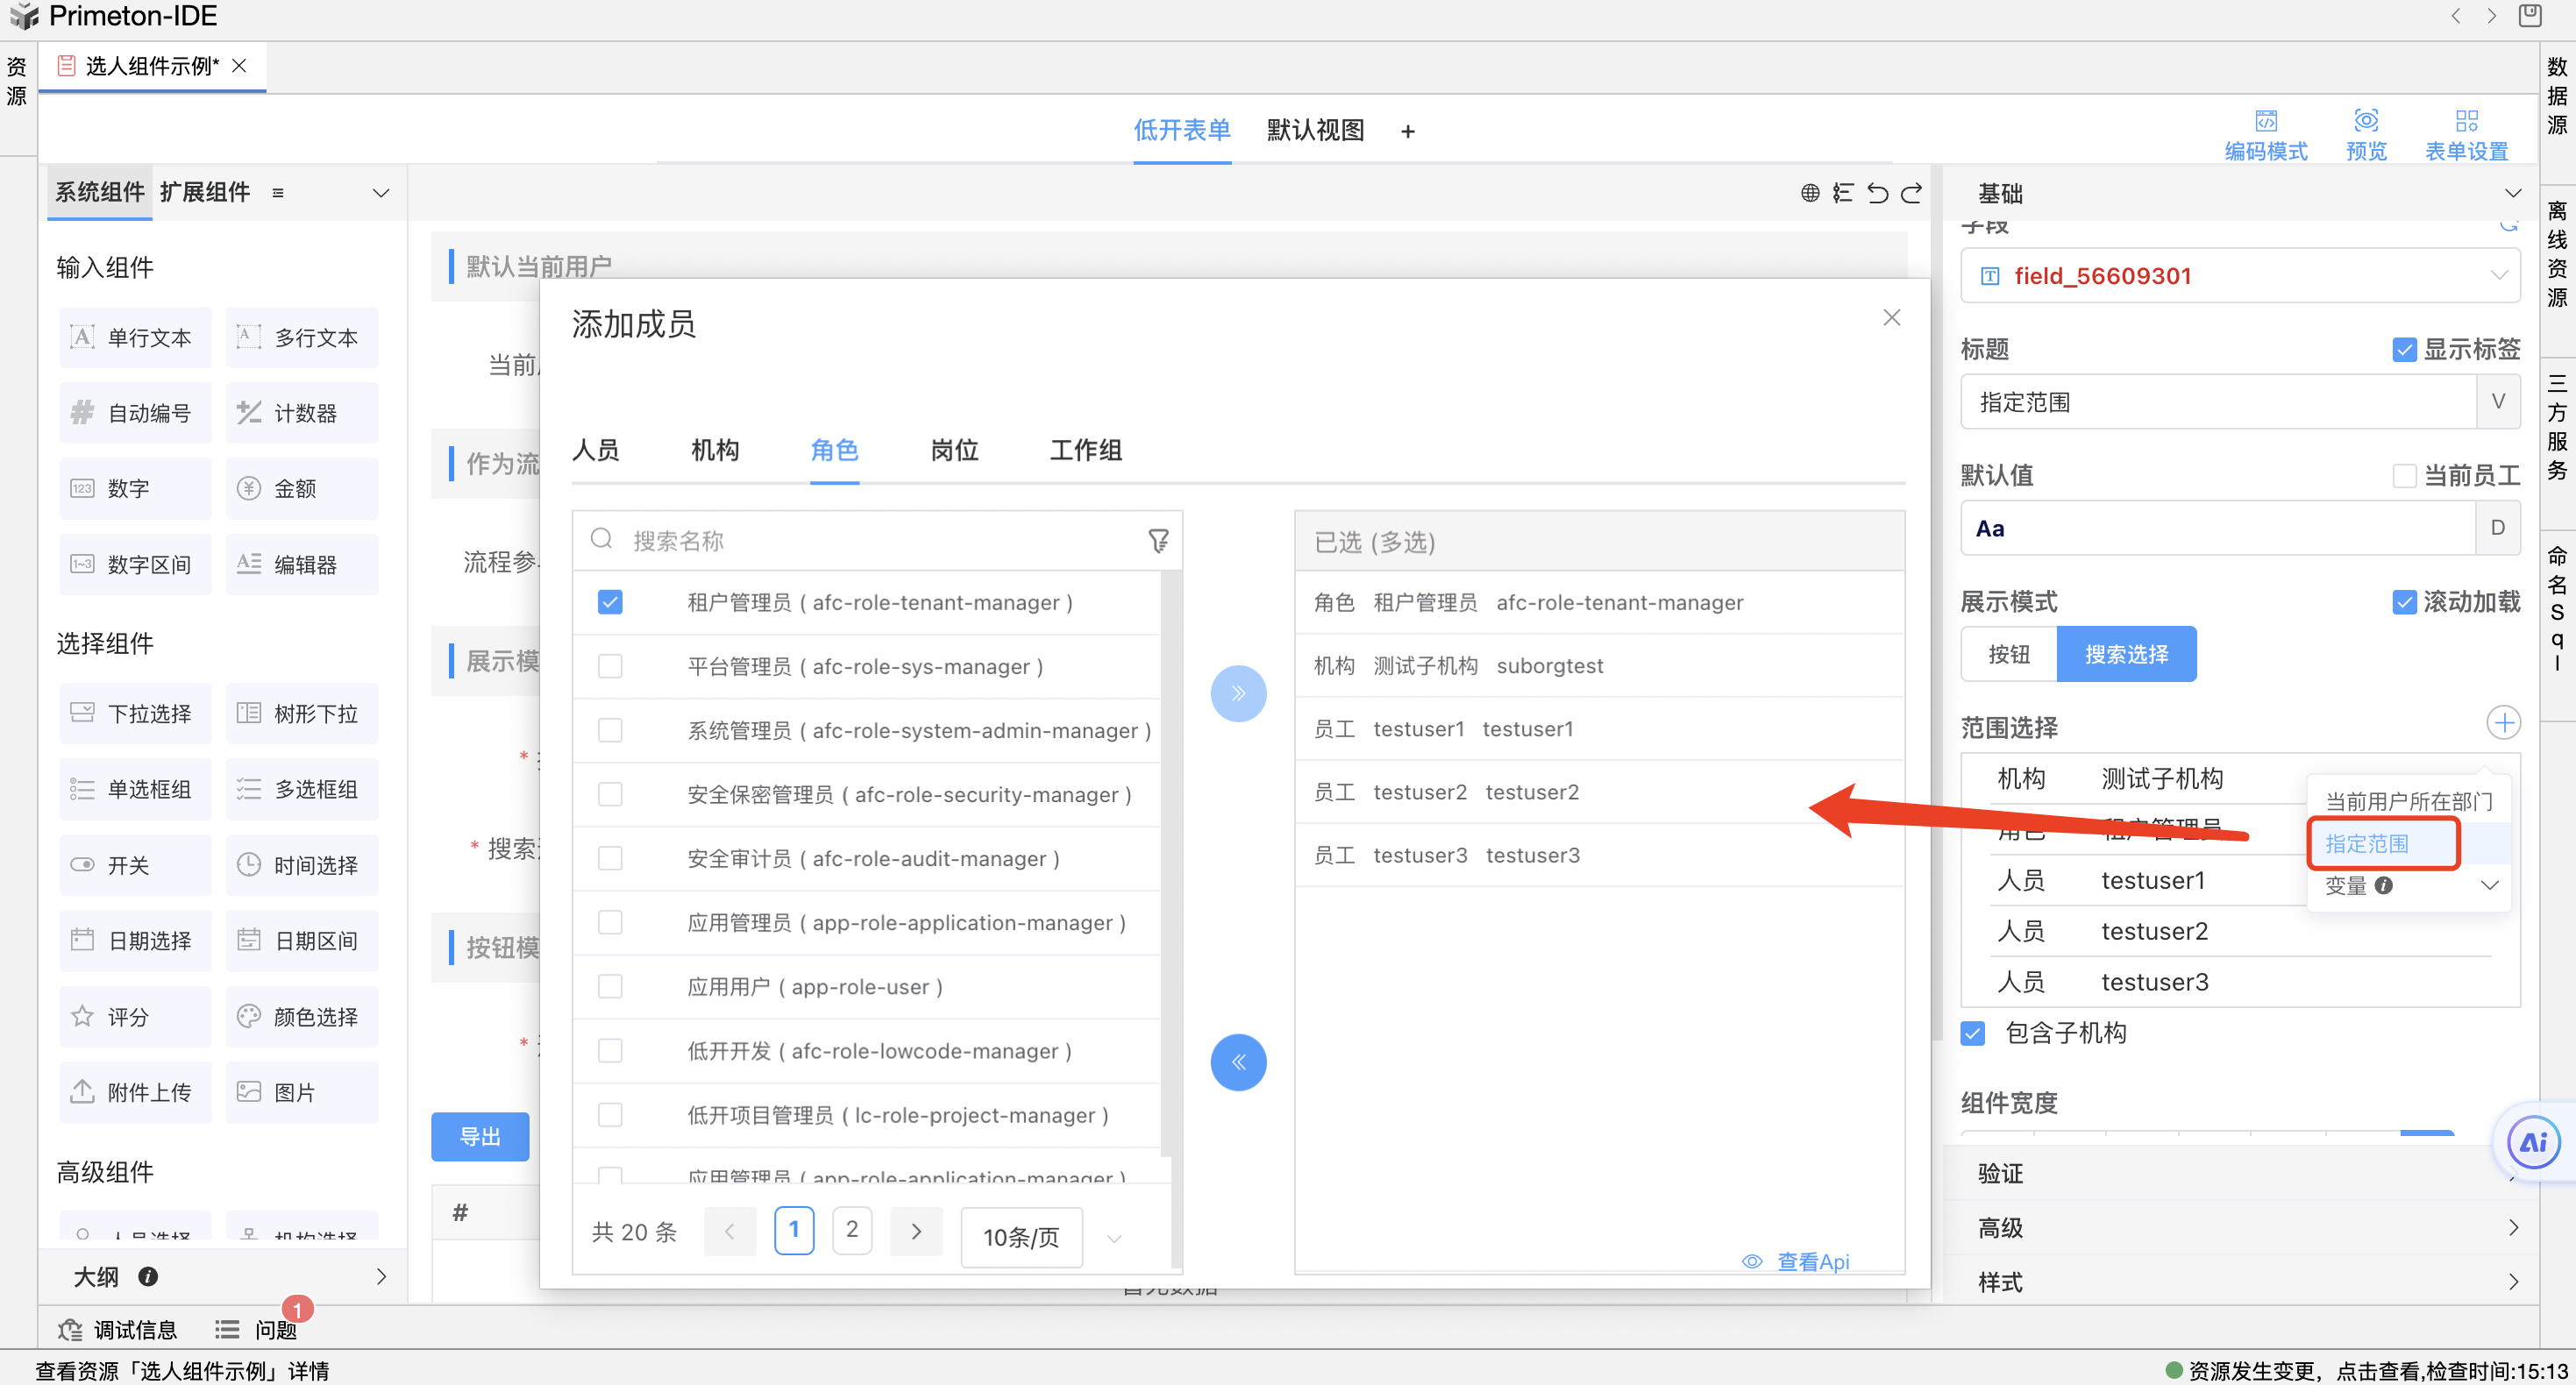
Task: Click the undo arrow in canvas toolbar
Action: coord(1877,193)
